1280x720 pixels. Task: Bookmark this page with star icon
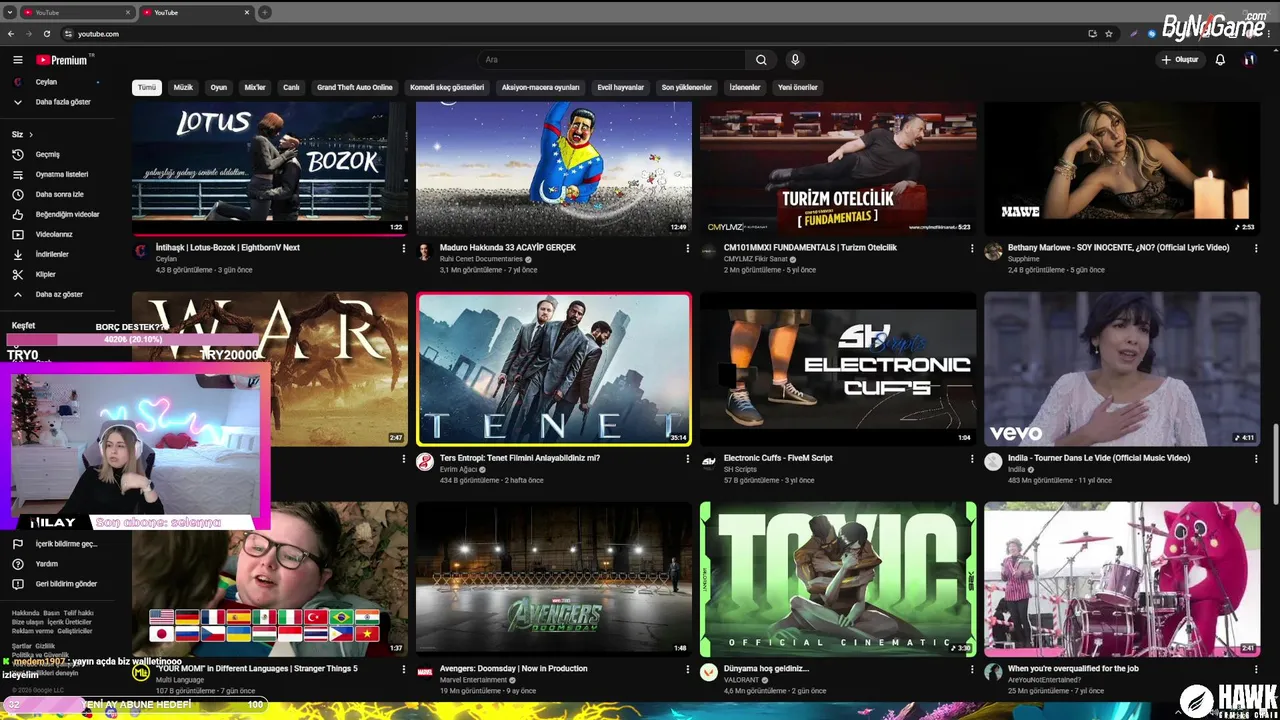[x=1109, y=33]
